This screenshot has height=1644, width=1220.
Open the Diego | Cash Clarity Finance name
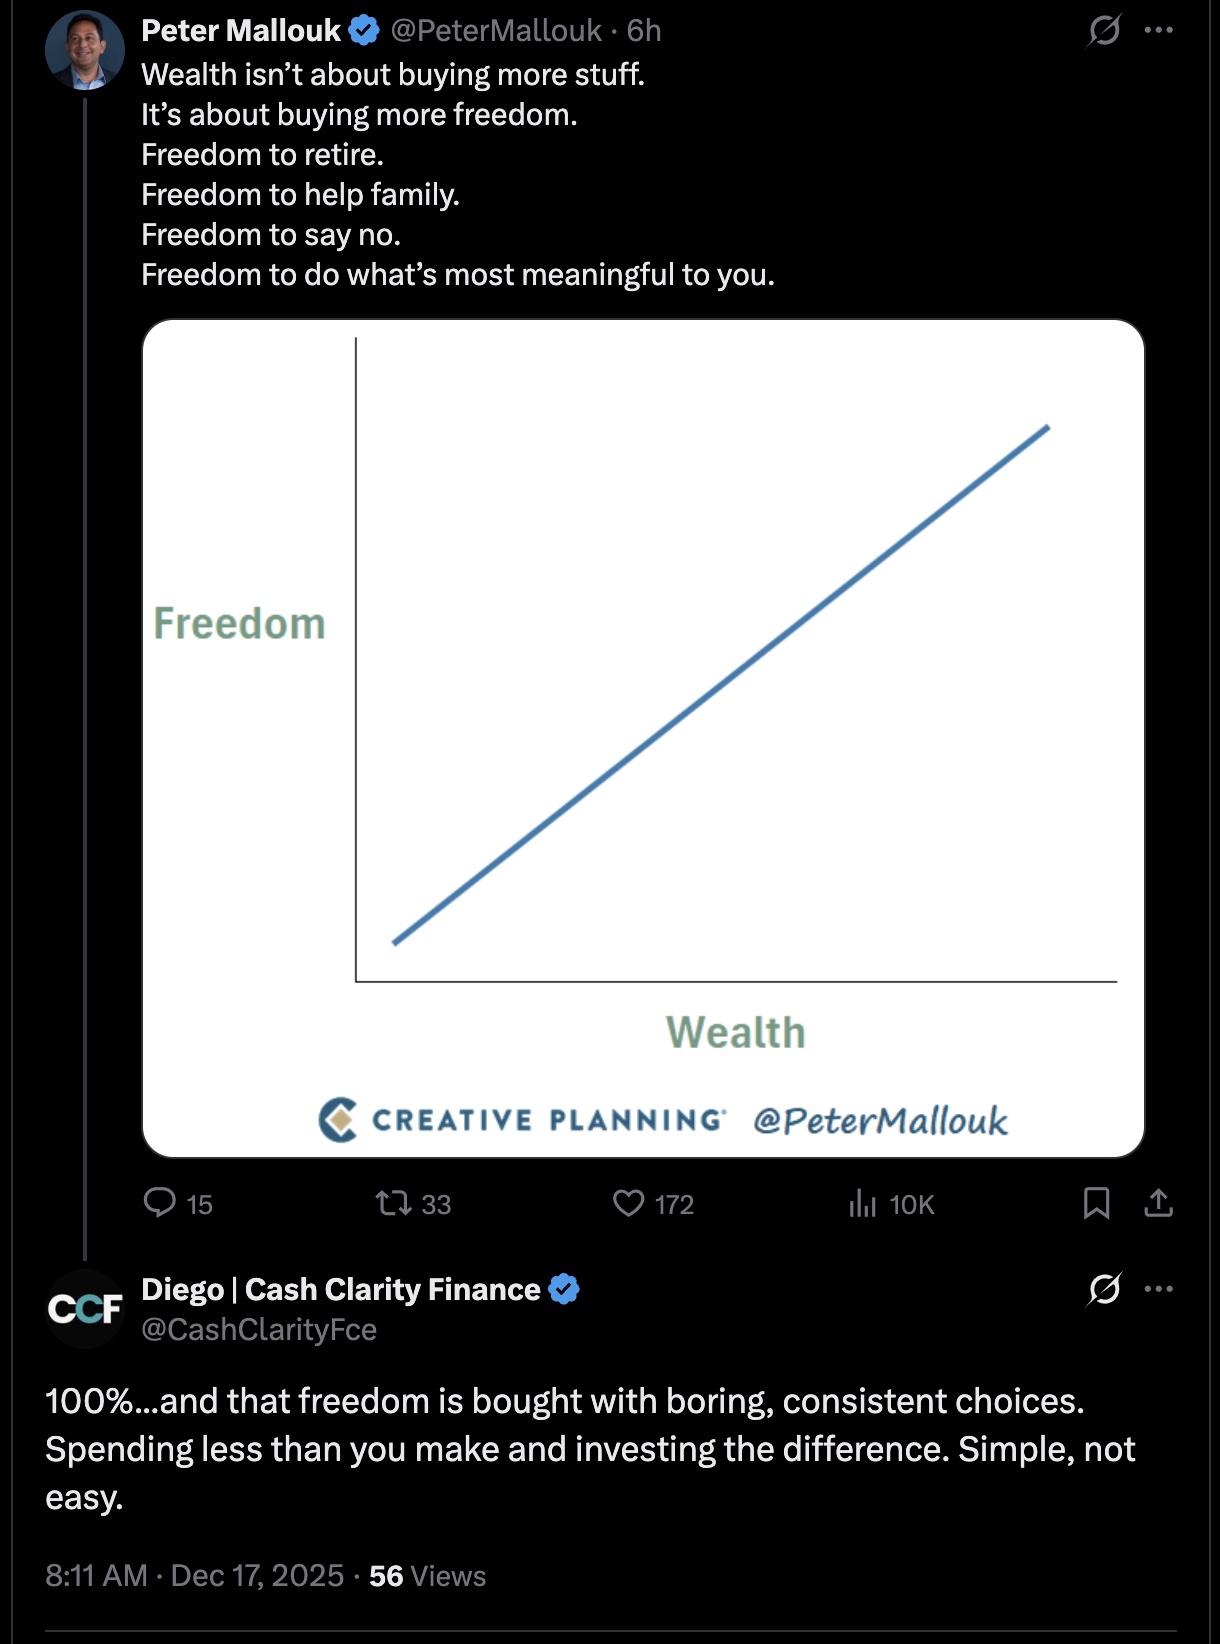click(x=341, y=1290)
